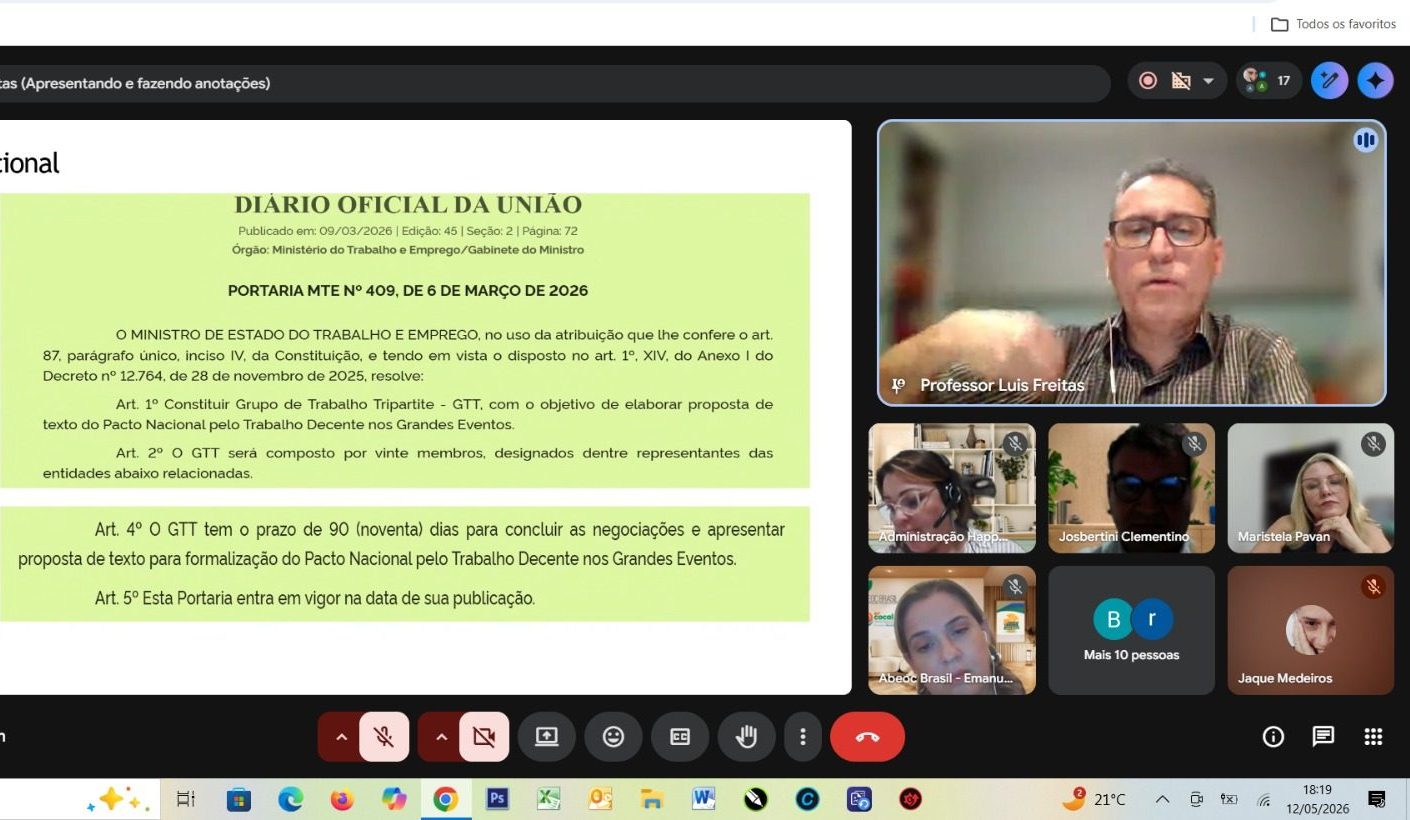Open the 'Todos os favoritos' bookmarks folder
Viewport: 1410px width, 820px height.
point(1333,24)
